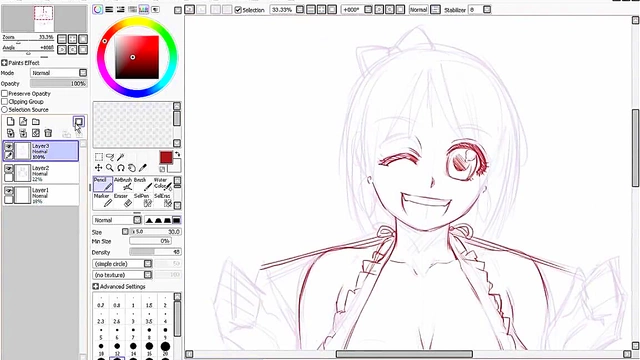Click the red foreground color swatch
This screenshot has height=360, width=640.
166,158
